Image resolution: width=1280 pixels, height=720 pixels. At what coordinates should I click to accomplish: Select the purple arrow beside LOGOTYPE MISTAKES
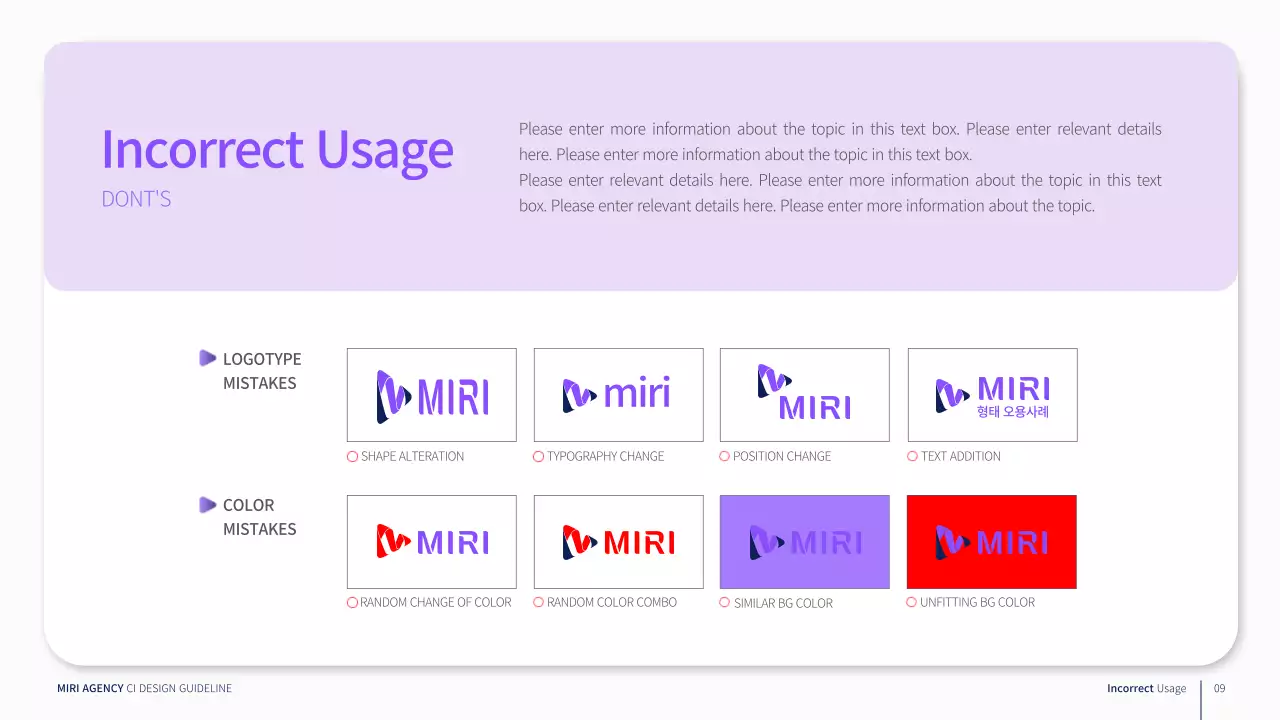(208, 358)
